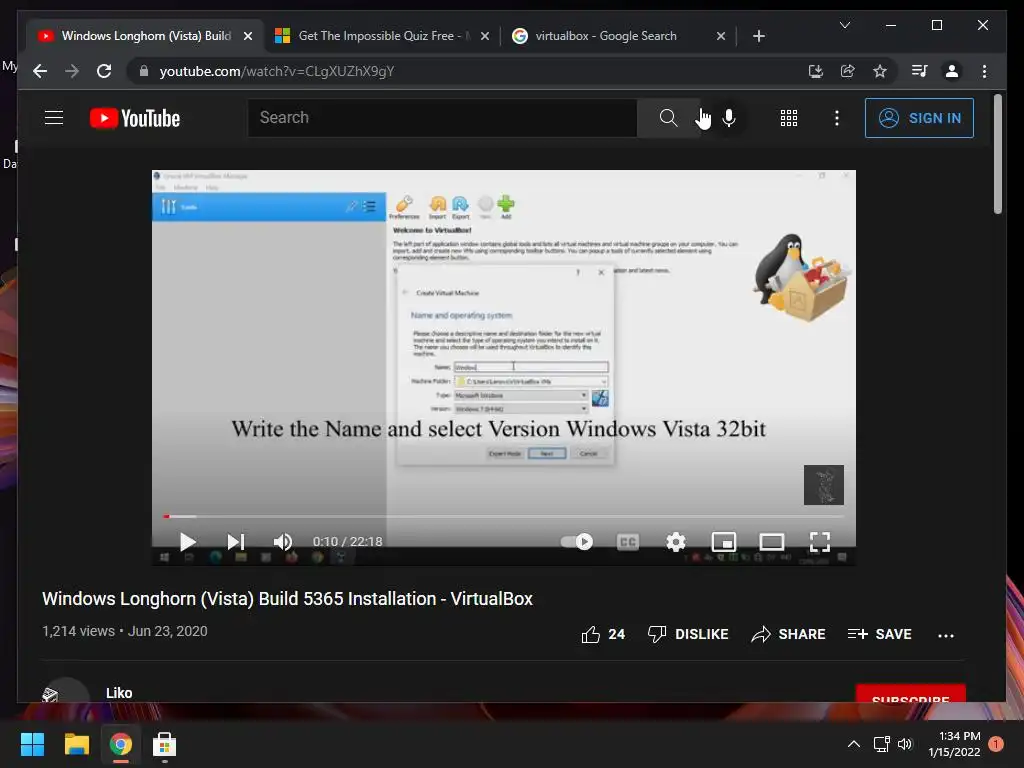
Task: Like the video with thumbs up
Action: (x=603, y=634)
